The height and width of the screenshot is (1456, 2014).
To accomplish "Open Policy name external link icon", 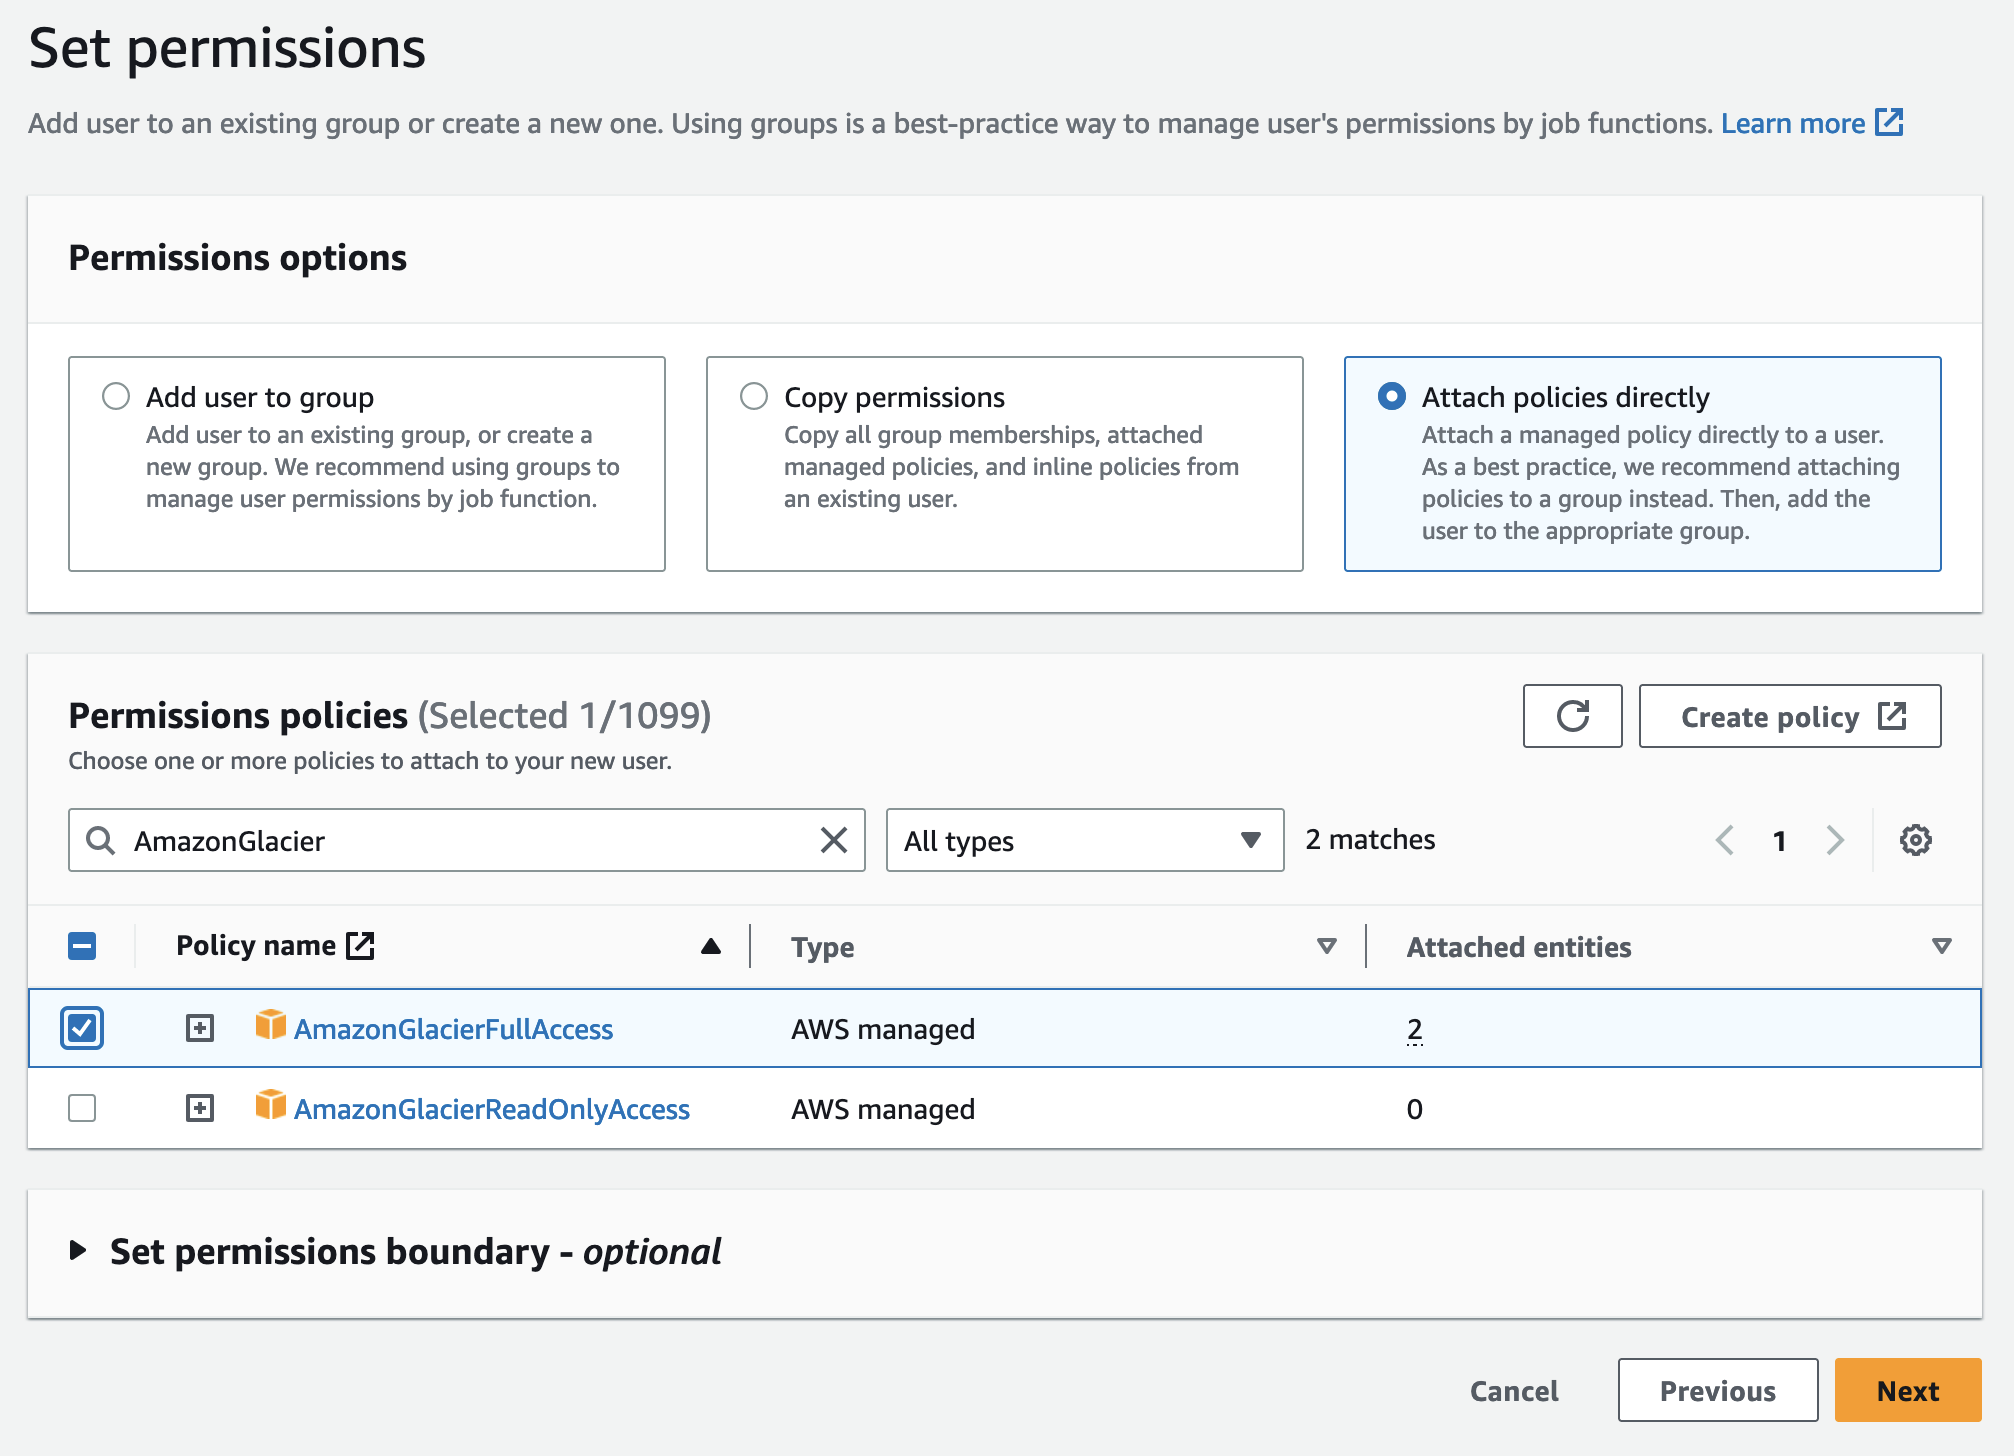I will (x=360, y=945).
